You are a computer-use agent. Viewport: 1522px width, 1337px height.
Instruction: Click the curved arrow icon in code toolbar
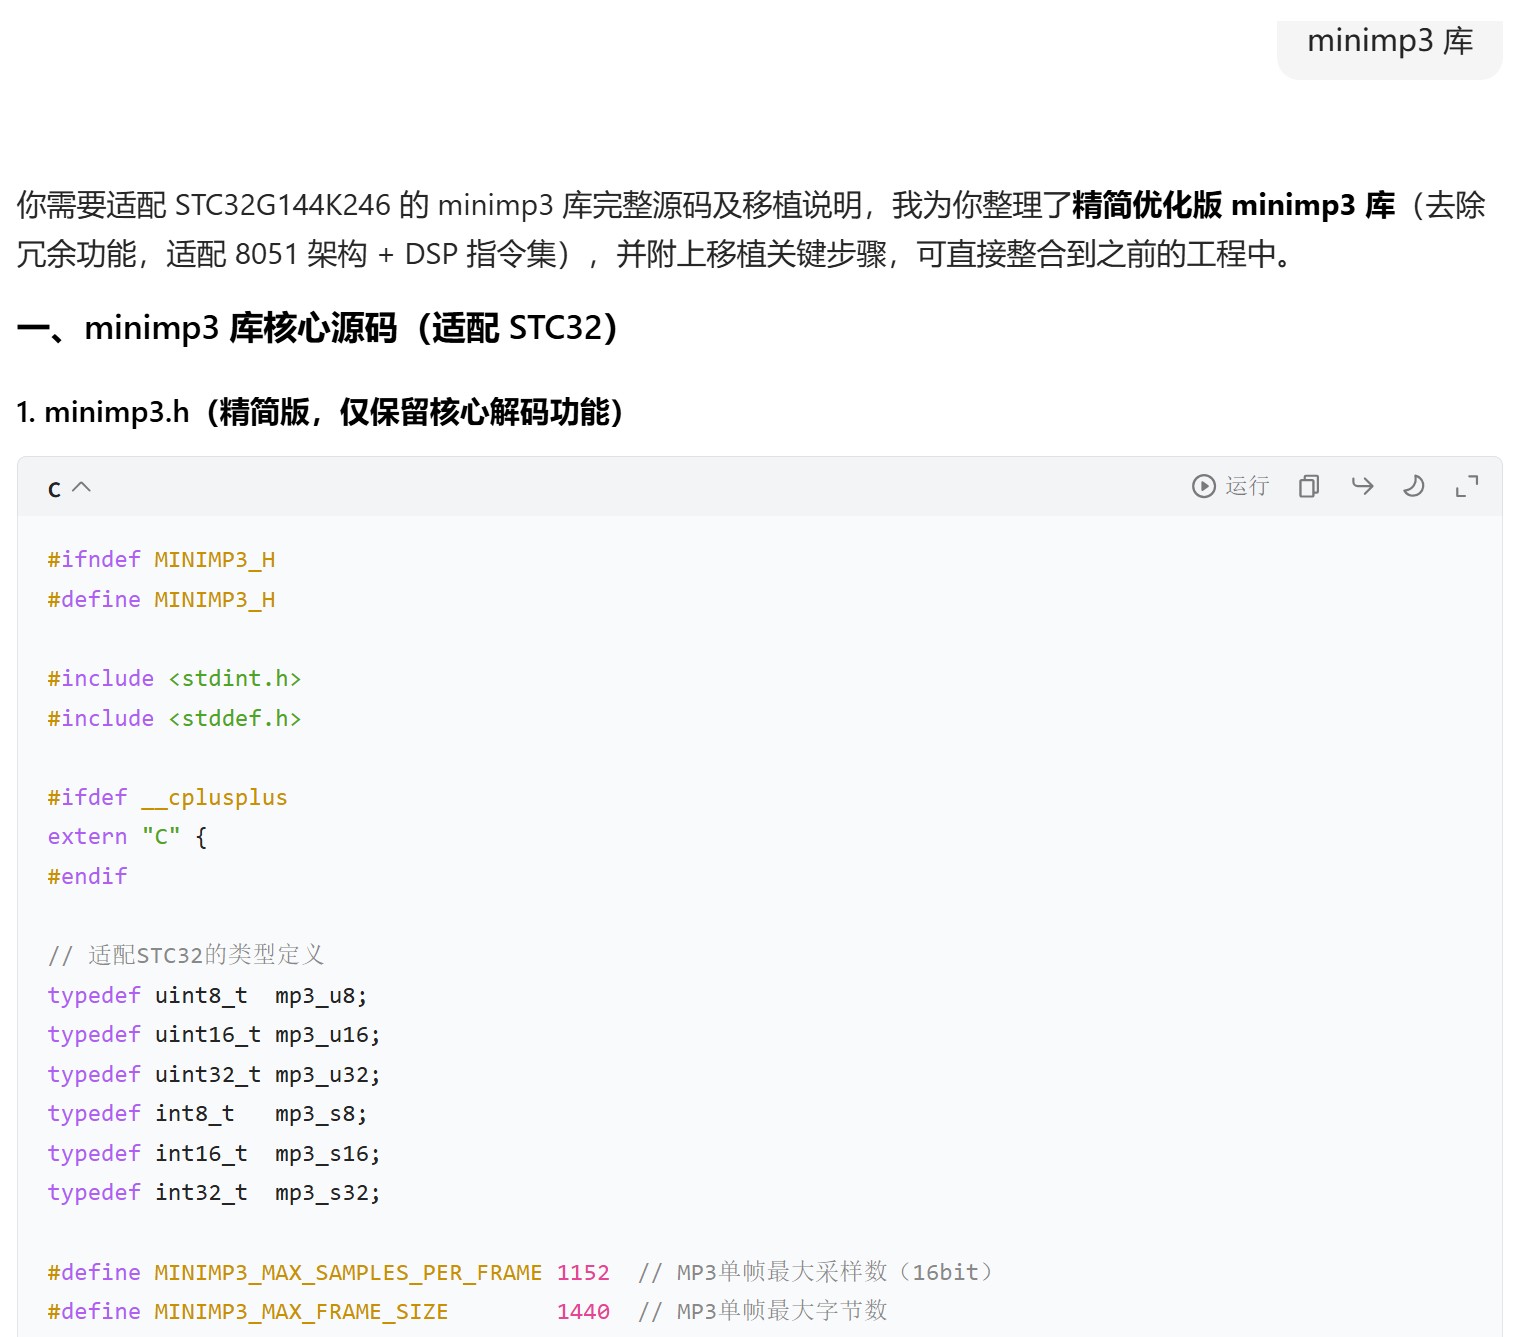1362,487
